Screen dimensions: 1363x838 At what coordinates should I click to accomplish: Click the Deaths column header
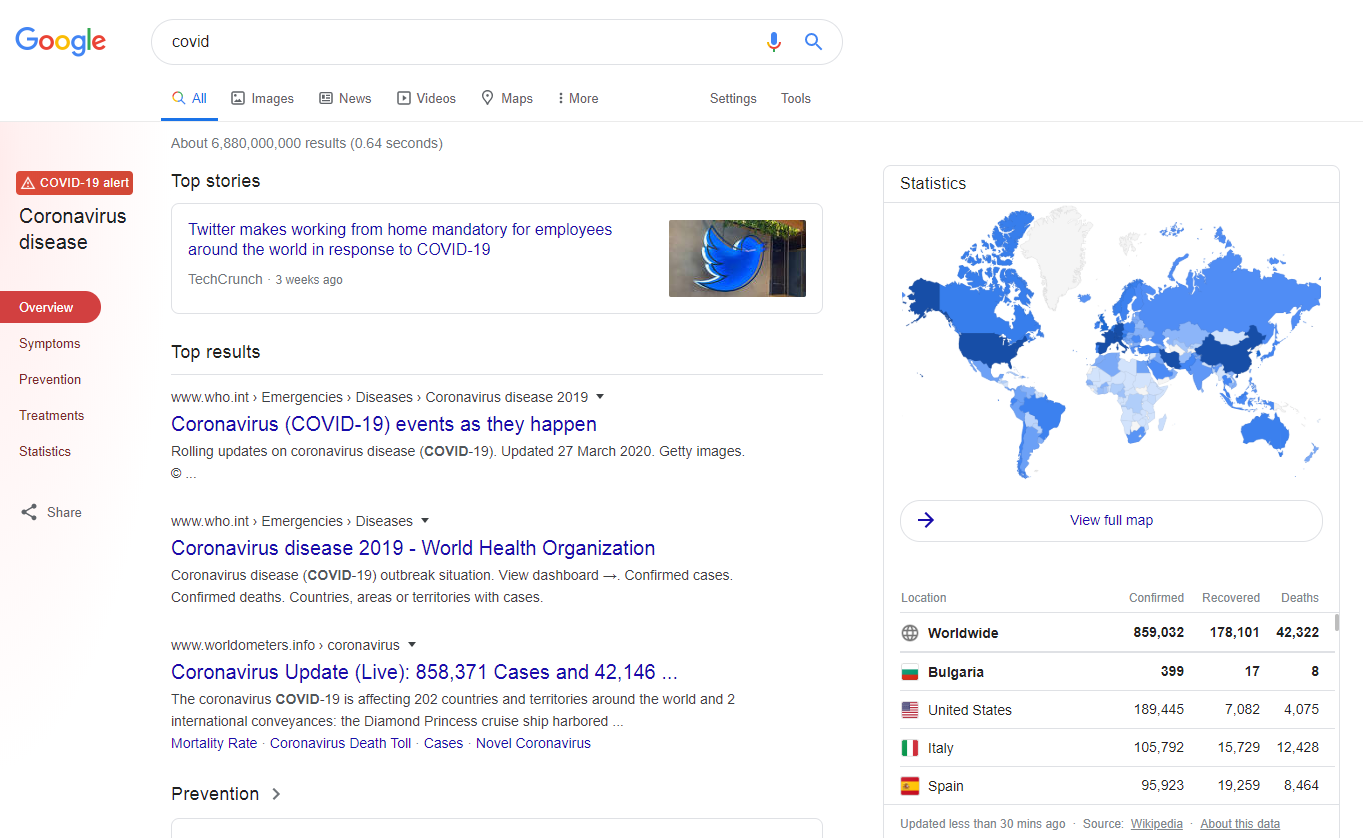(1300, 598)
